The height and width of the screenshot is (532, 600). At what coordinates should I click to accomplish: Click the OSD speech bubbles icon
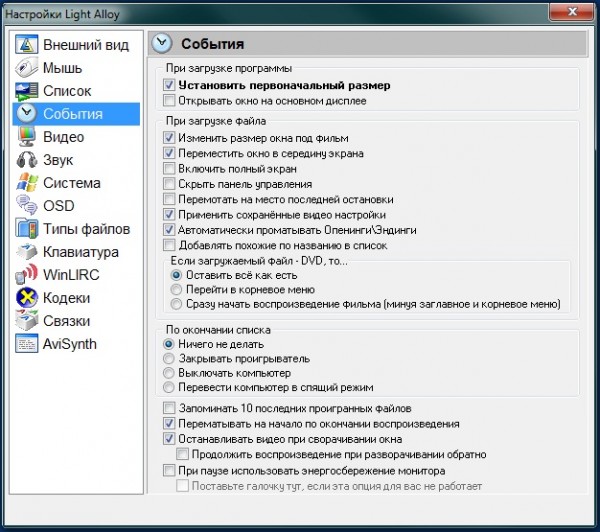click(x=26, y=205)
